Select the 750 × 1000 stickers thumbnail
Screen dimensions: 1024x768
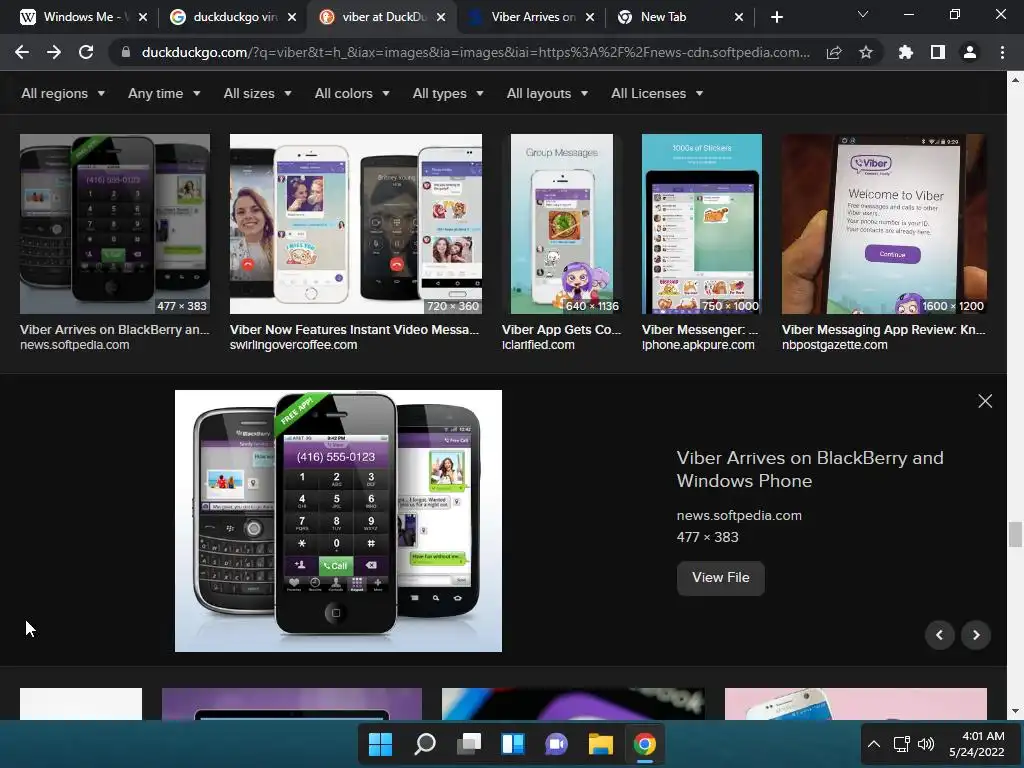[x=701, y=224]
